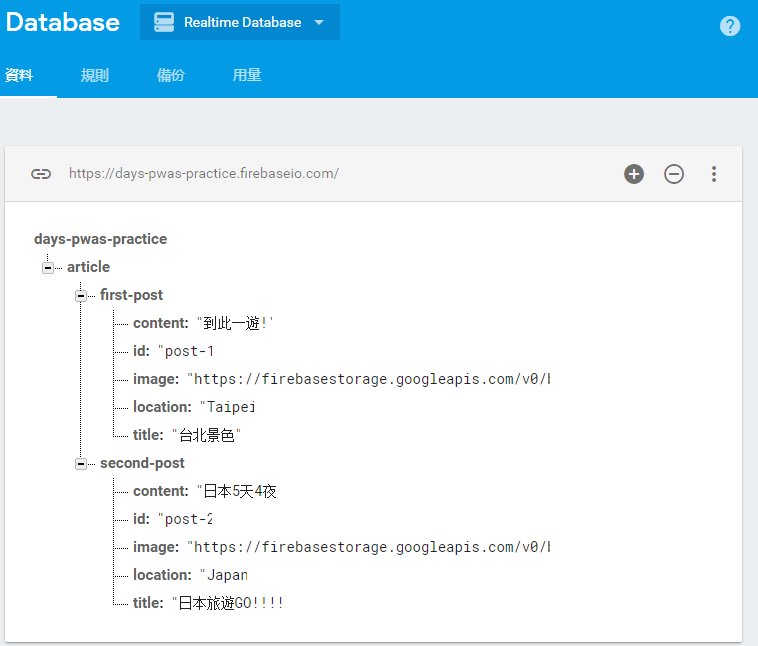Select the first-post node label
Screen dimensions: 758x646
coord(131,295)
